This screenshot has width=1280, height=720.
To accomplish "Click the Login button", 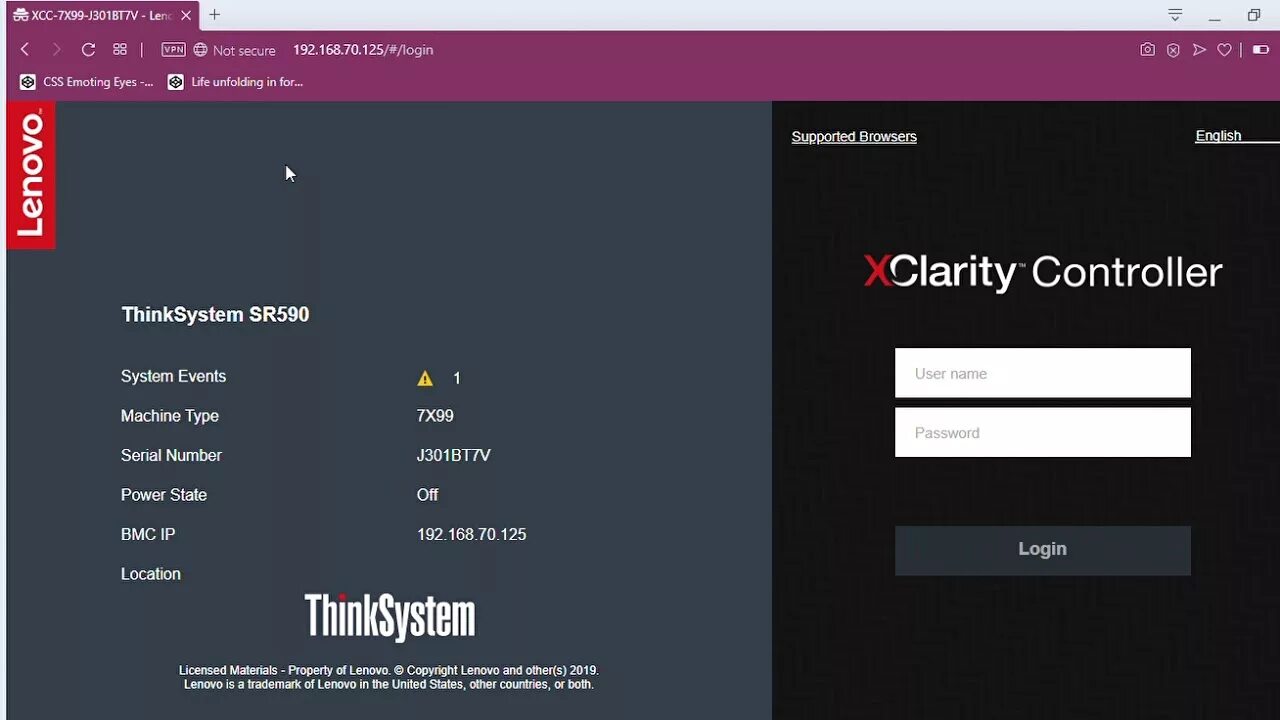I will tap(1043, 550).
